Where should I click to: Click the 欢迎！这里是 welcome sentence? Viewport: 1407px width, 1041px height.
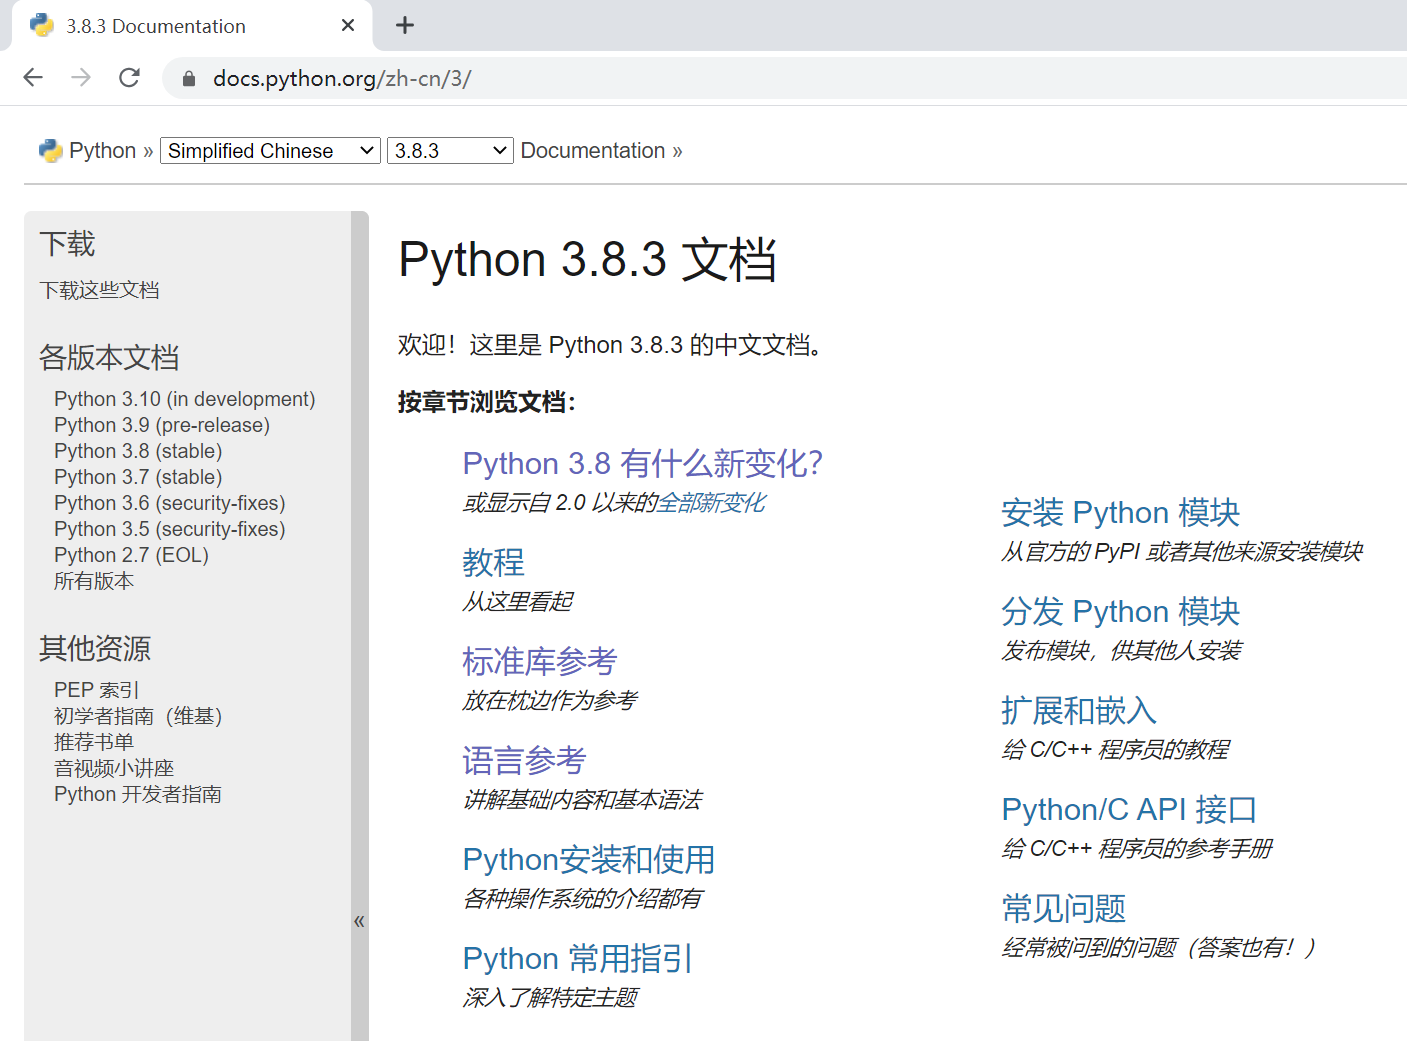tap(611, 345)
